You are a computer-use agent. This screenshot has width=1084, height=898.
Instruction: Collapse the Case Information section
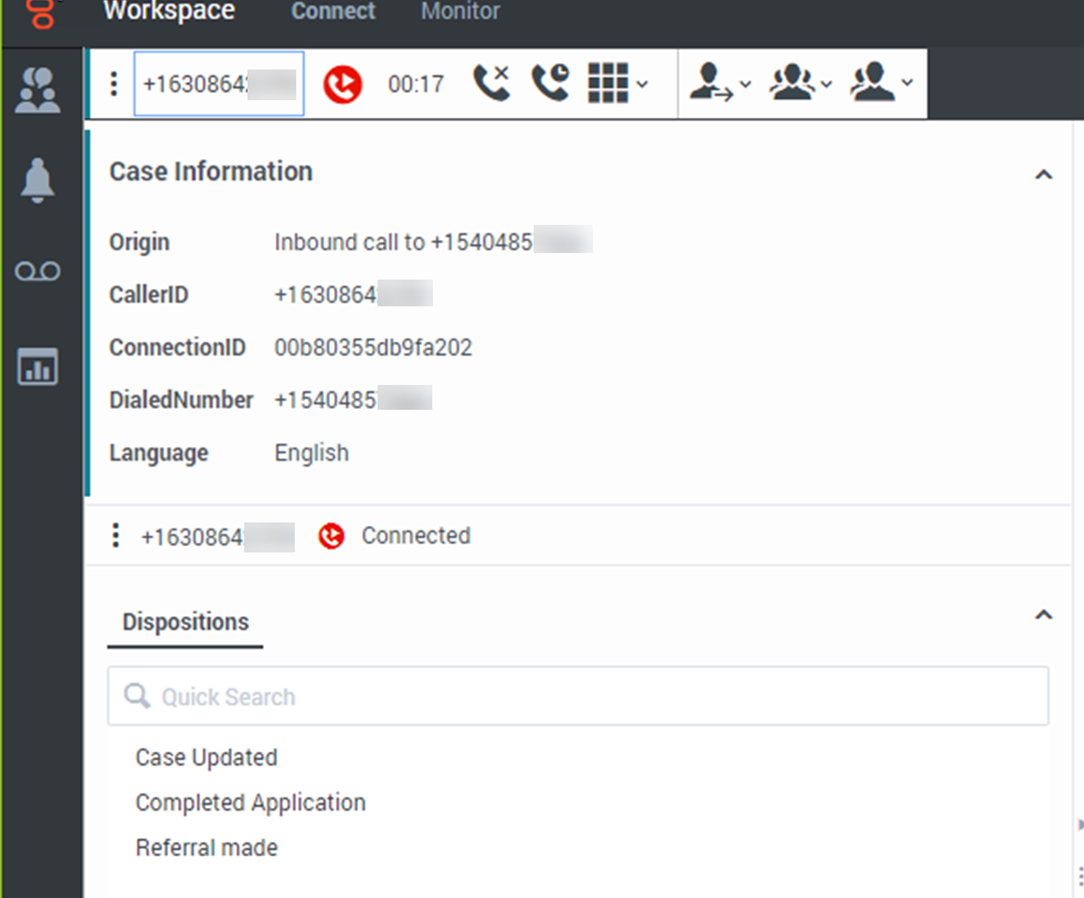1043,175
